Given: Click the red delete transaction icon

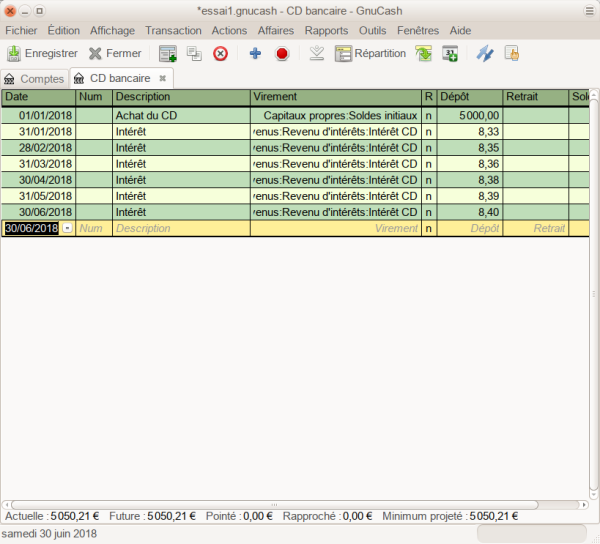Looking at the screenshot, I should tap(221, 53).
